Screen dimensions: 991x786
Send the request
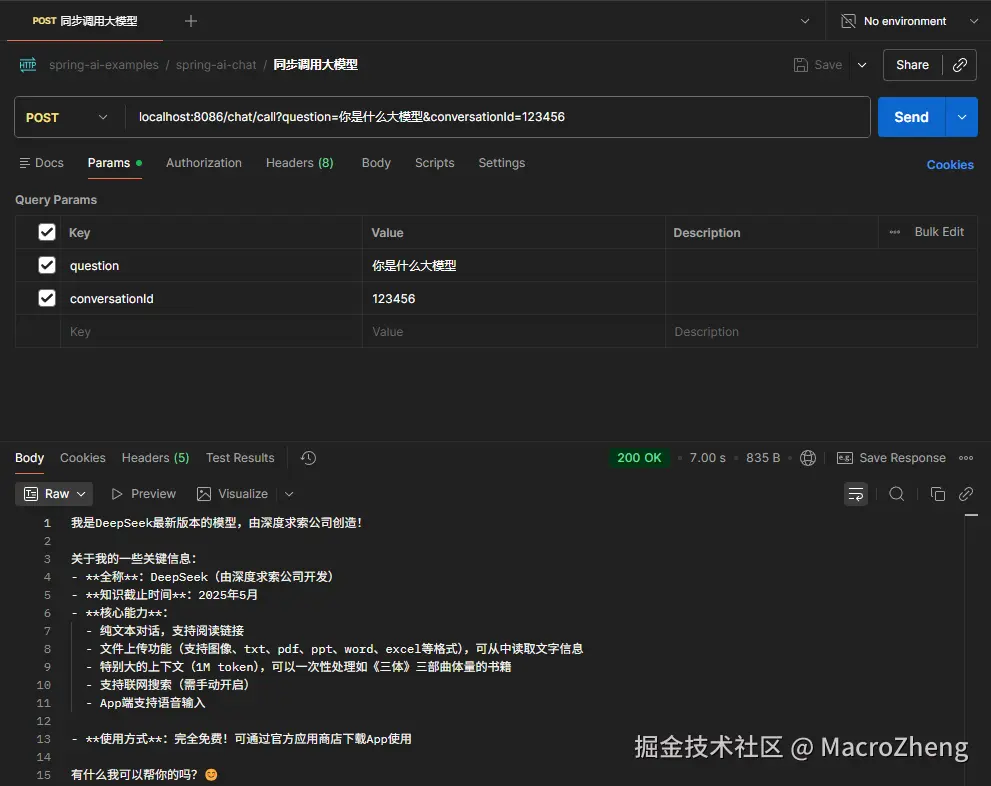pyautogui.click(x=911, y=117)
